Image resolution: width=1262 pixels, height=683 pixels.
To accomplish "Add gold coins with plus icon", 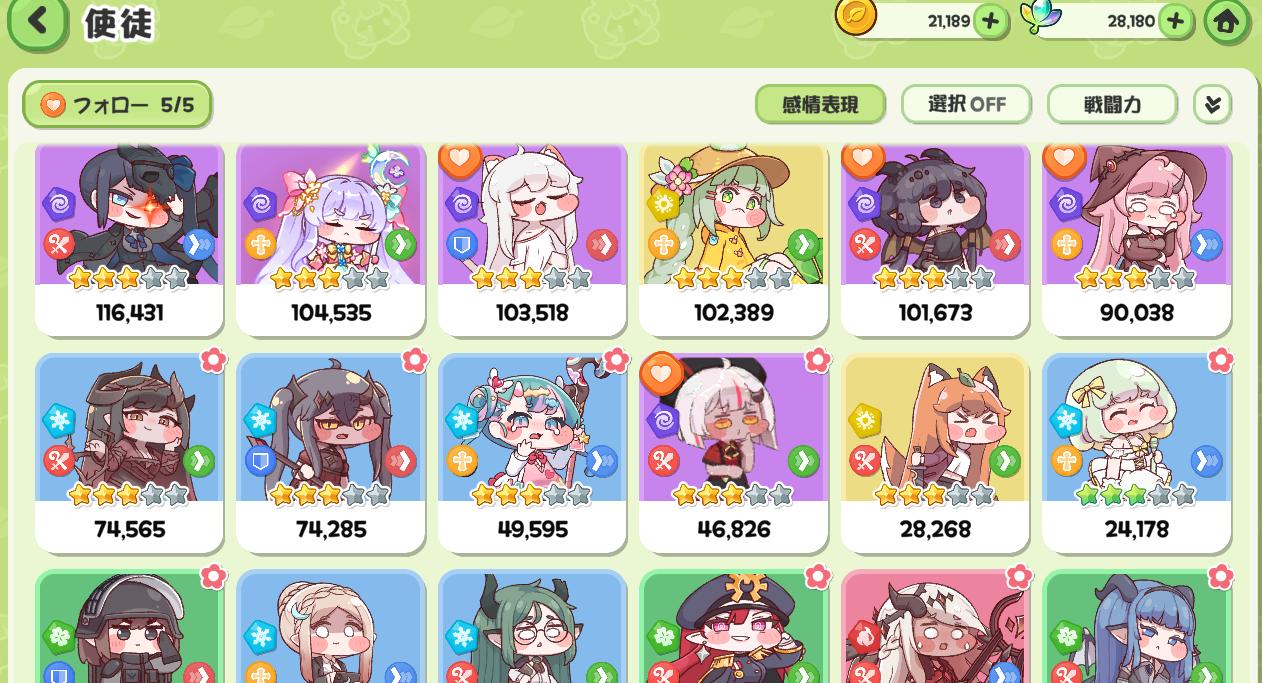I will (x=990, y=21).
